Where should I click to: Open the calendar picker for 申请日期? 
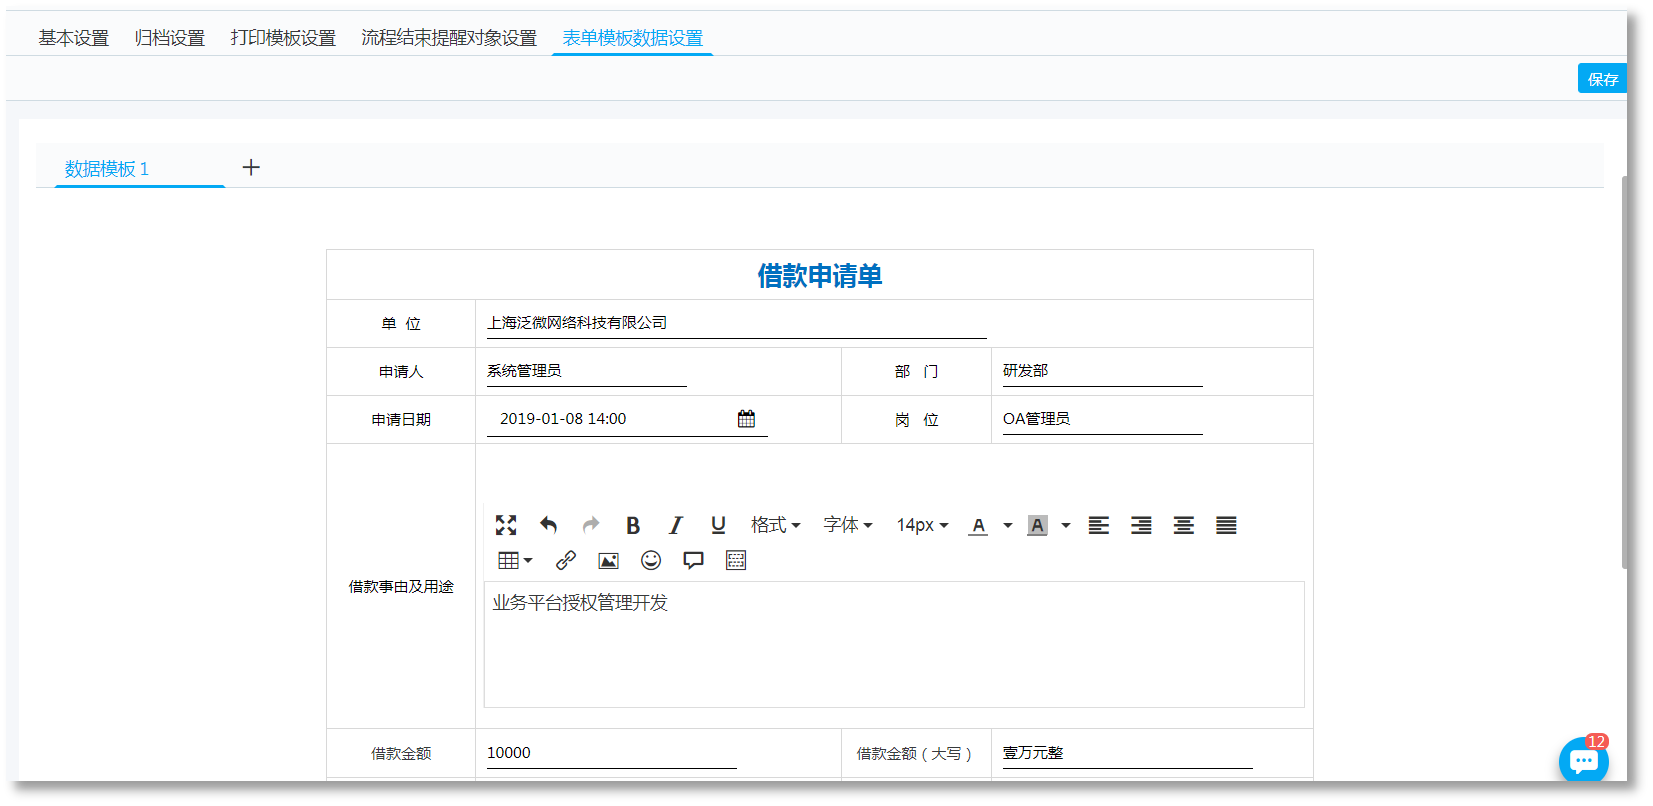(x=746, y=419)
